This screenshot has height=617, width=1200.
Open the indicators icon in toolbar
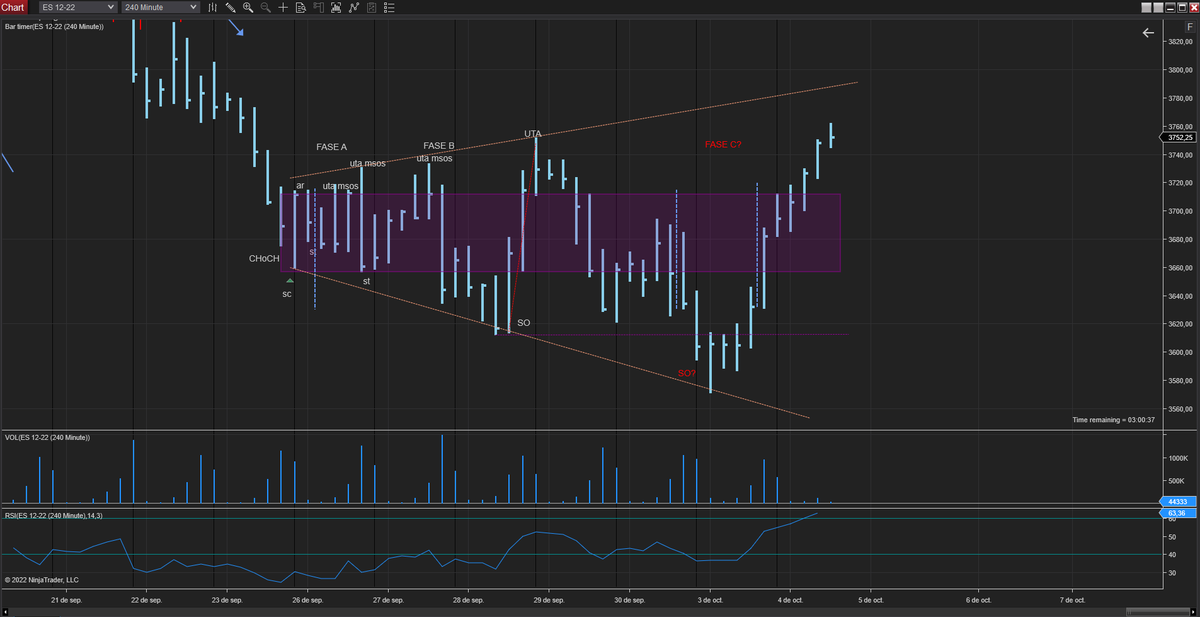(336, 7)
